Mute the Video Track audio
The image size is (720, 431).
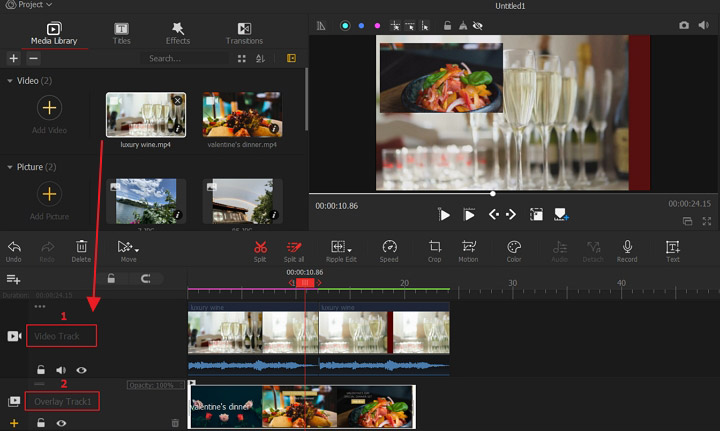61,370
